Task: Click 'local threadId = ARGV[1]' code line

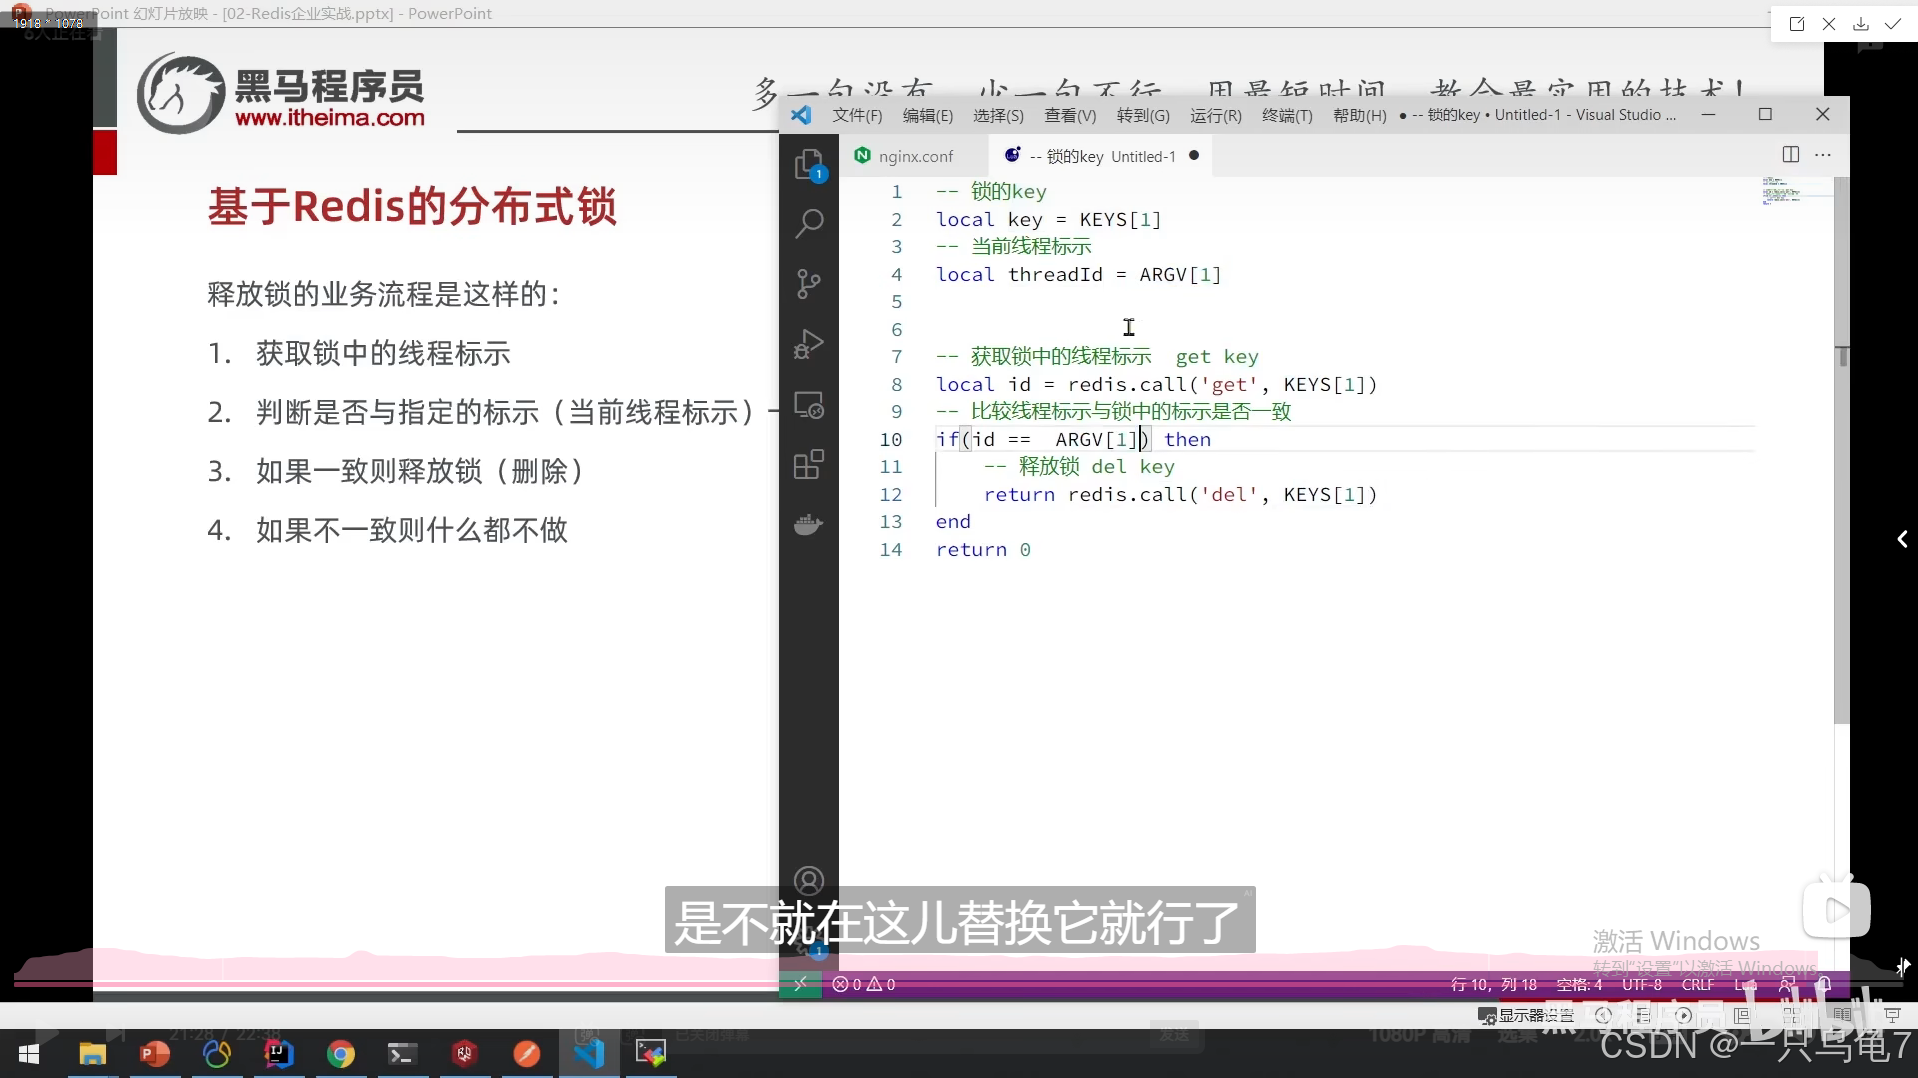Action: click(x=1078, y=274)
